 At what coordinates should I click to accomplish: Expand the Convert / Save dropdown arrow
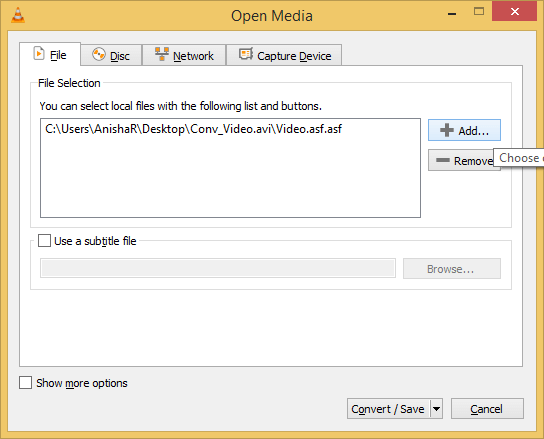point(436,409)
